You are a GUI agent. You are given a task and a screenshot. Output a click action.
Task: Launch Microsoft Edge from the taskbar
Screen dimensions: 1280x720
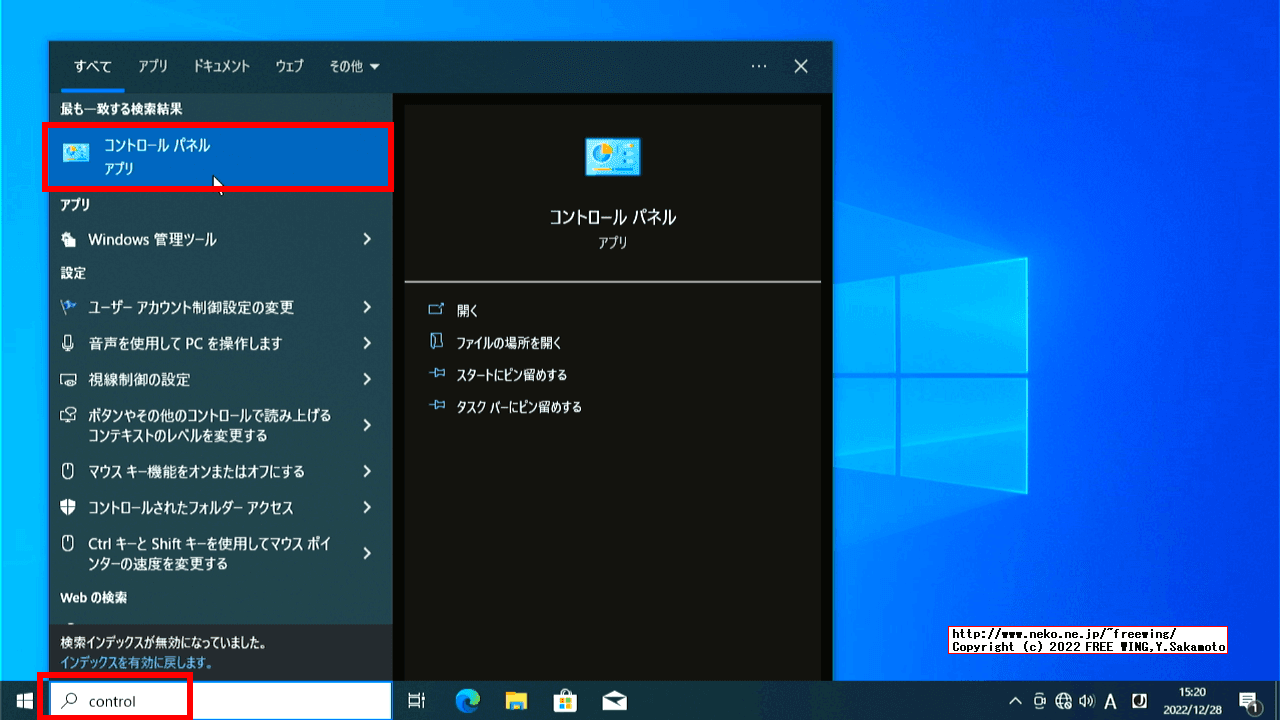[466, 701]
